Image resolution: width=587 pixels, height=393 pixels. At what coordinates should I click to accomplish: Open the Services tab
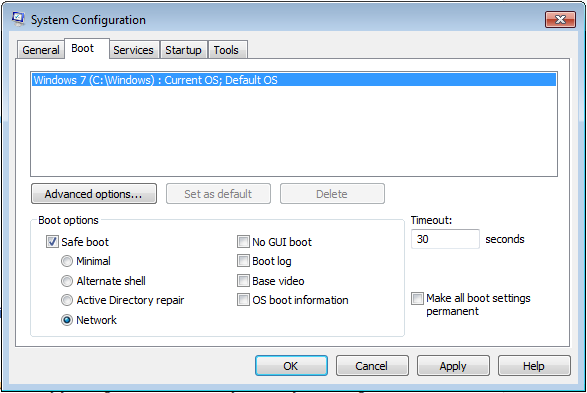pyautogui.click(x=133, y=50)
